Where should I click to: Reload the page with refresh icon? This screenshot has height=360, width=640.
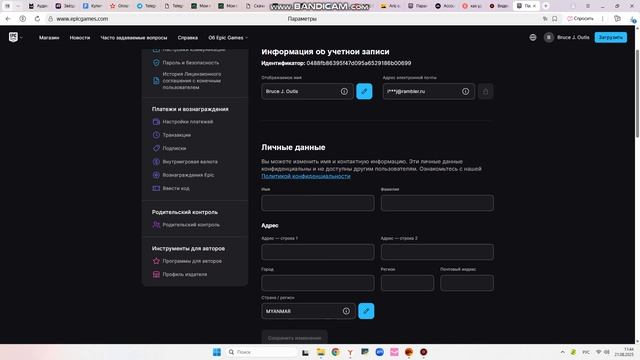(x=37, y=19)
